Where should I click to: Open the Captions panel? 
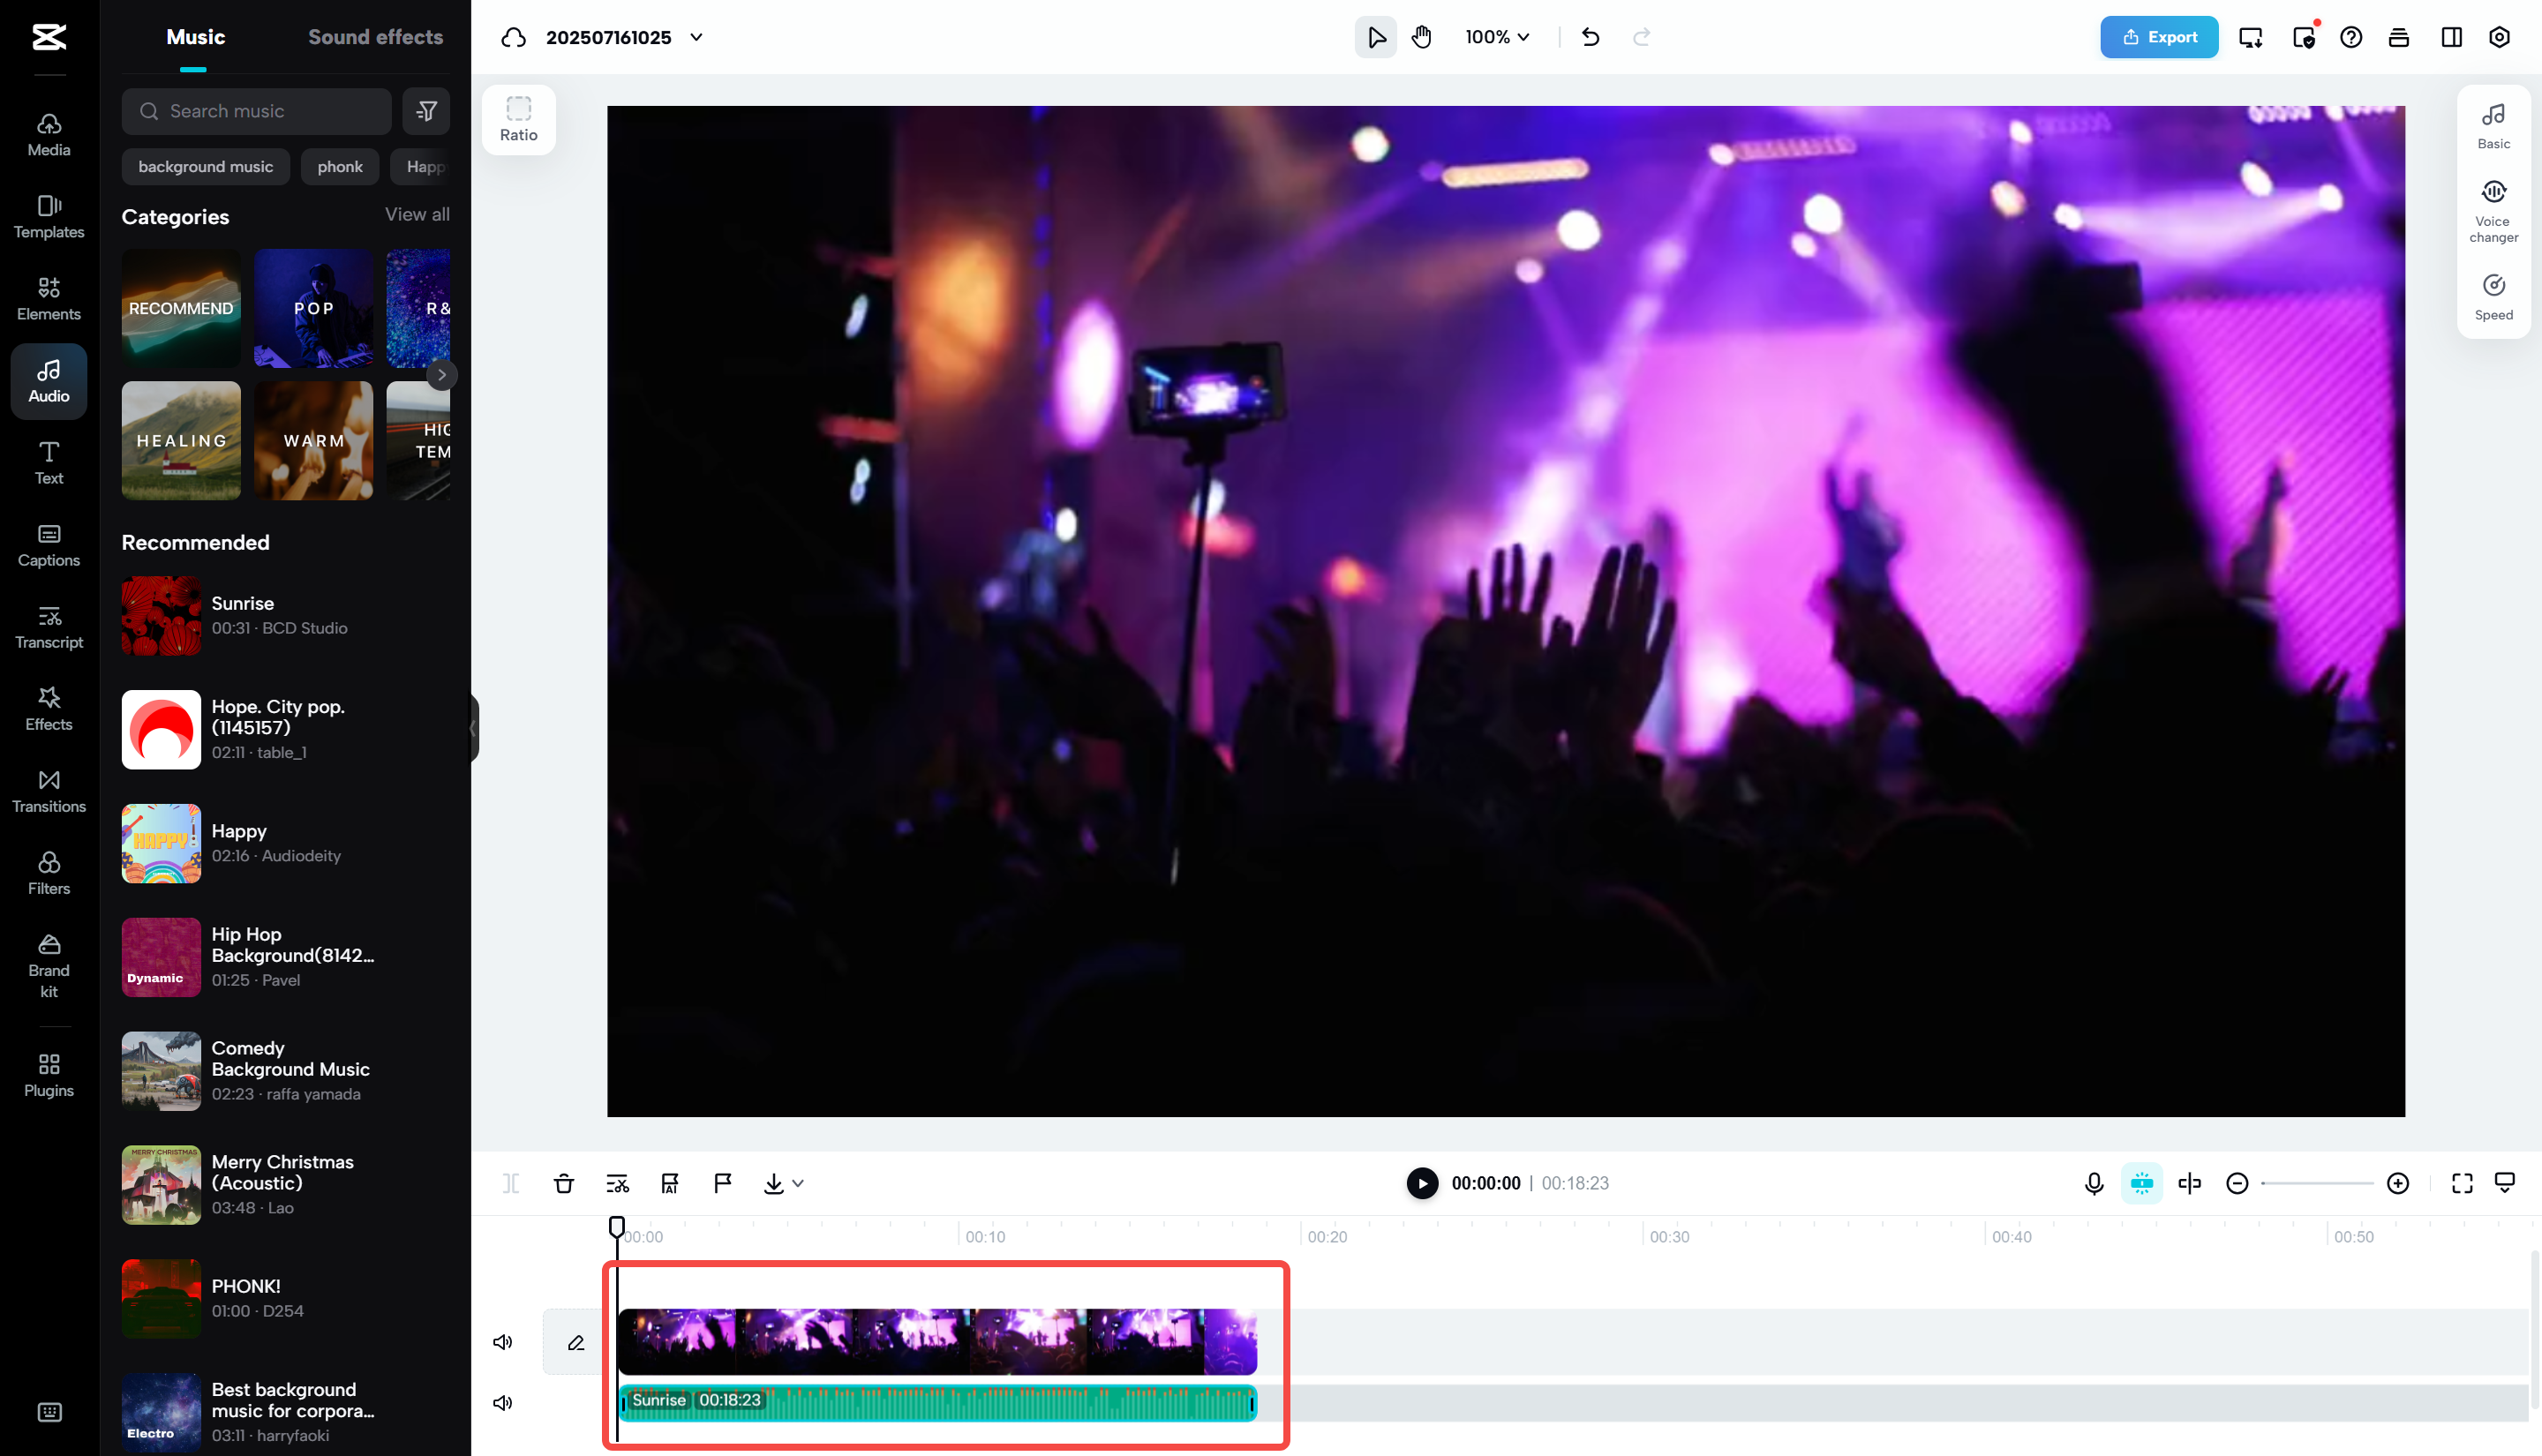click(48, 545)
